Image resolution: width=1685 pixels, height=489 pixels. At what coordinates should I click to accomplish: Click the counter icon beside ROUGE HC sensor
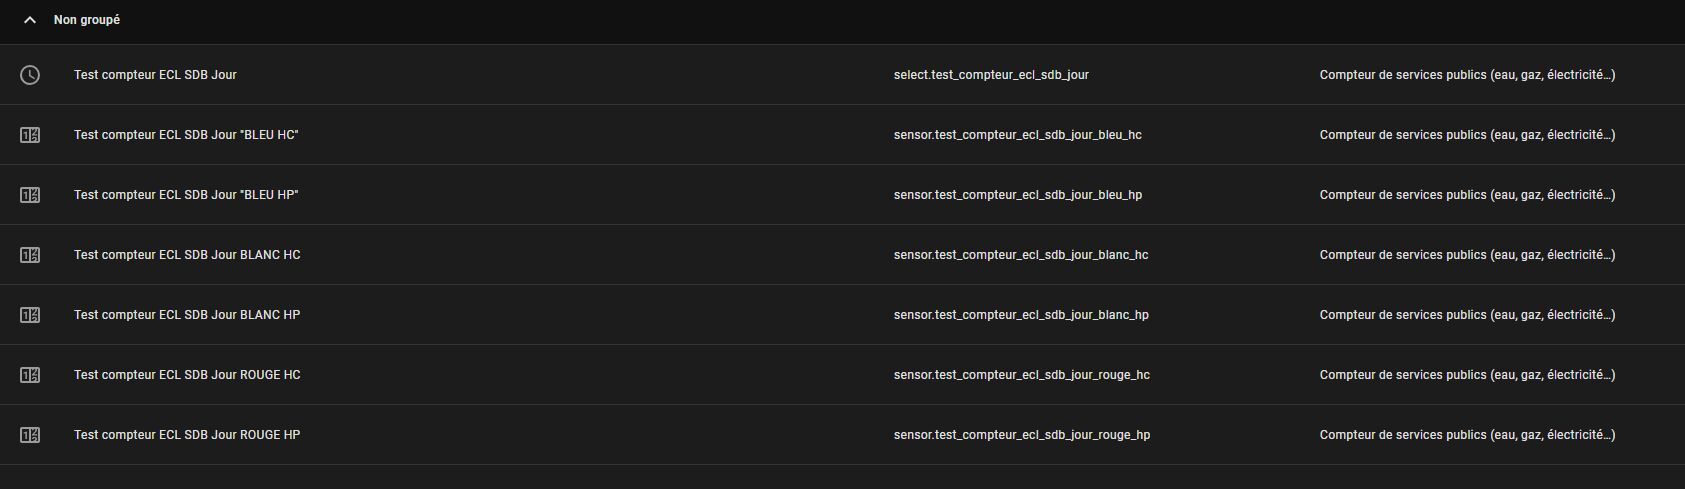[30, 375]
